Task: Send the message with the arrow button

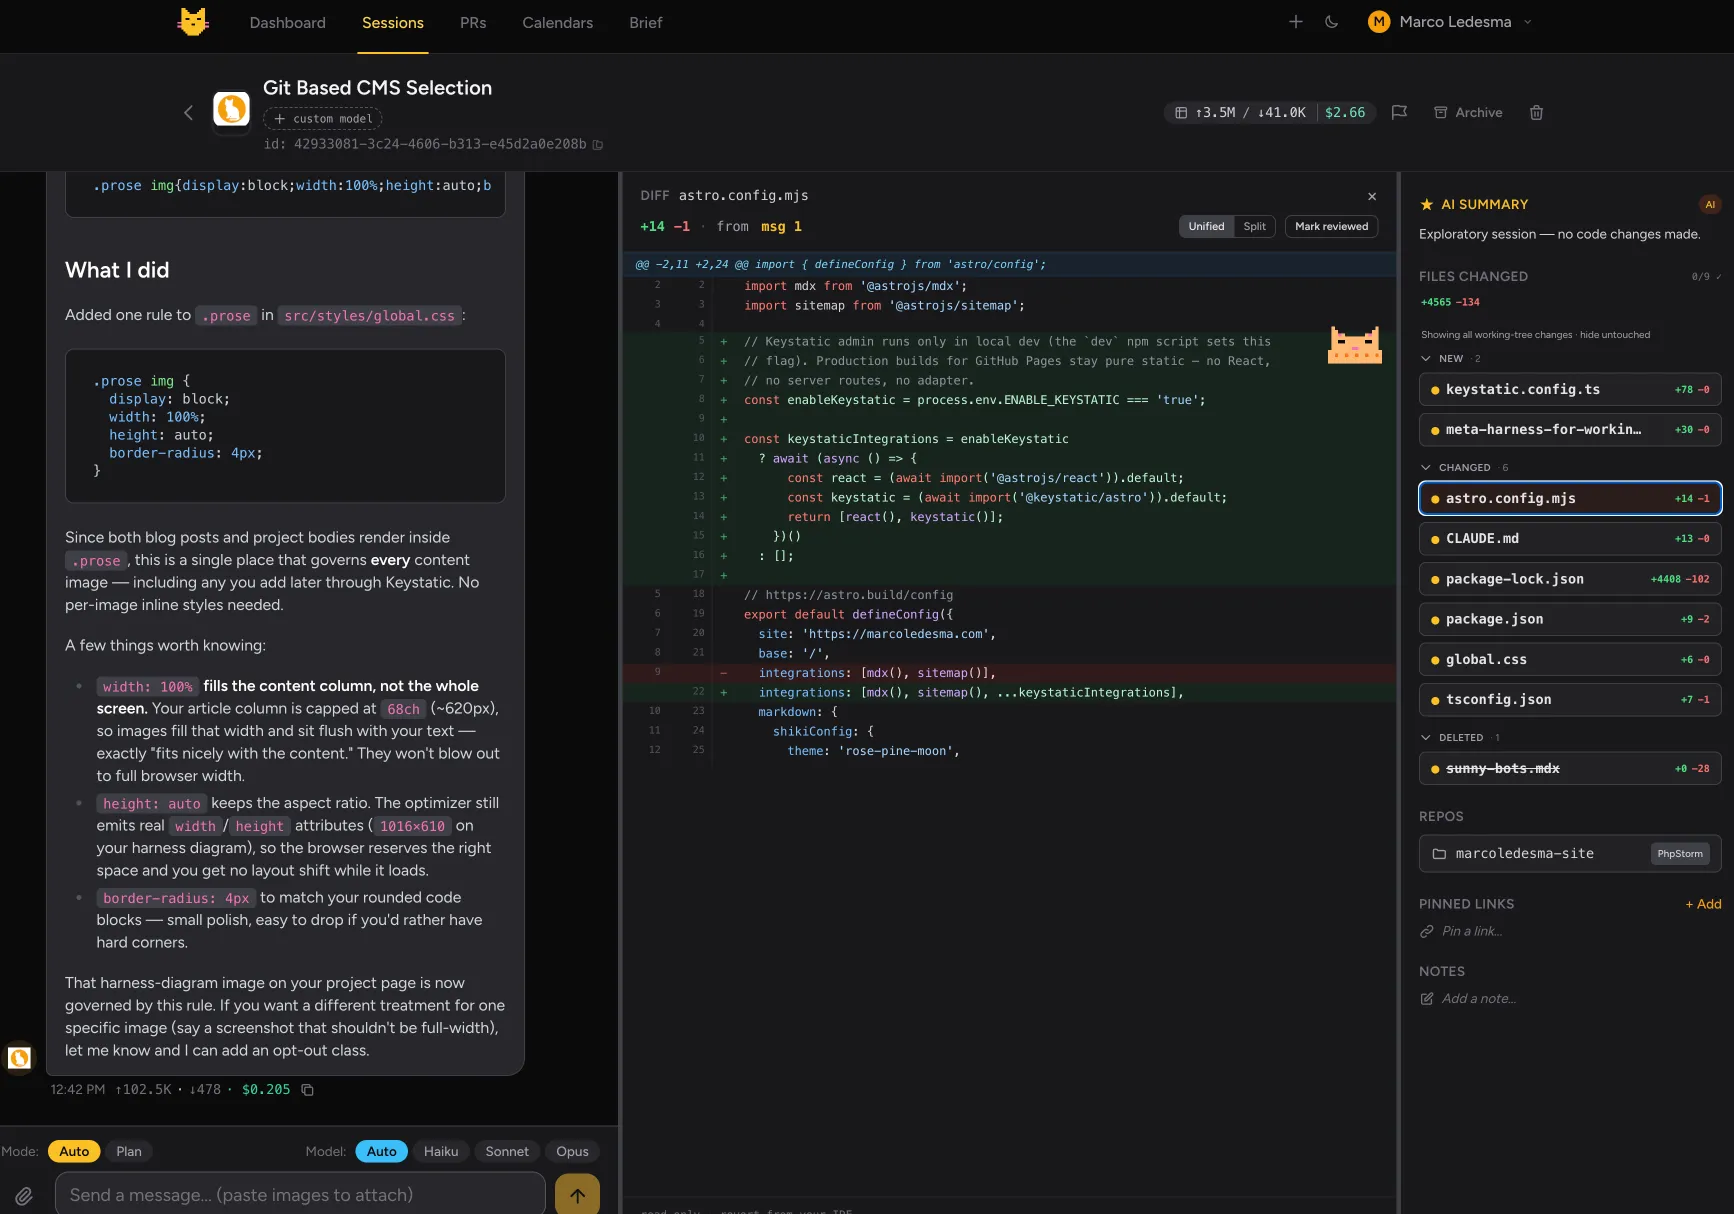Action: [x=577, y=1195]
